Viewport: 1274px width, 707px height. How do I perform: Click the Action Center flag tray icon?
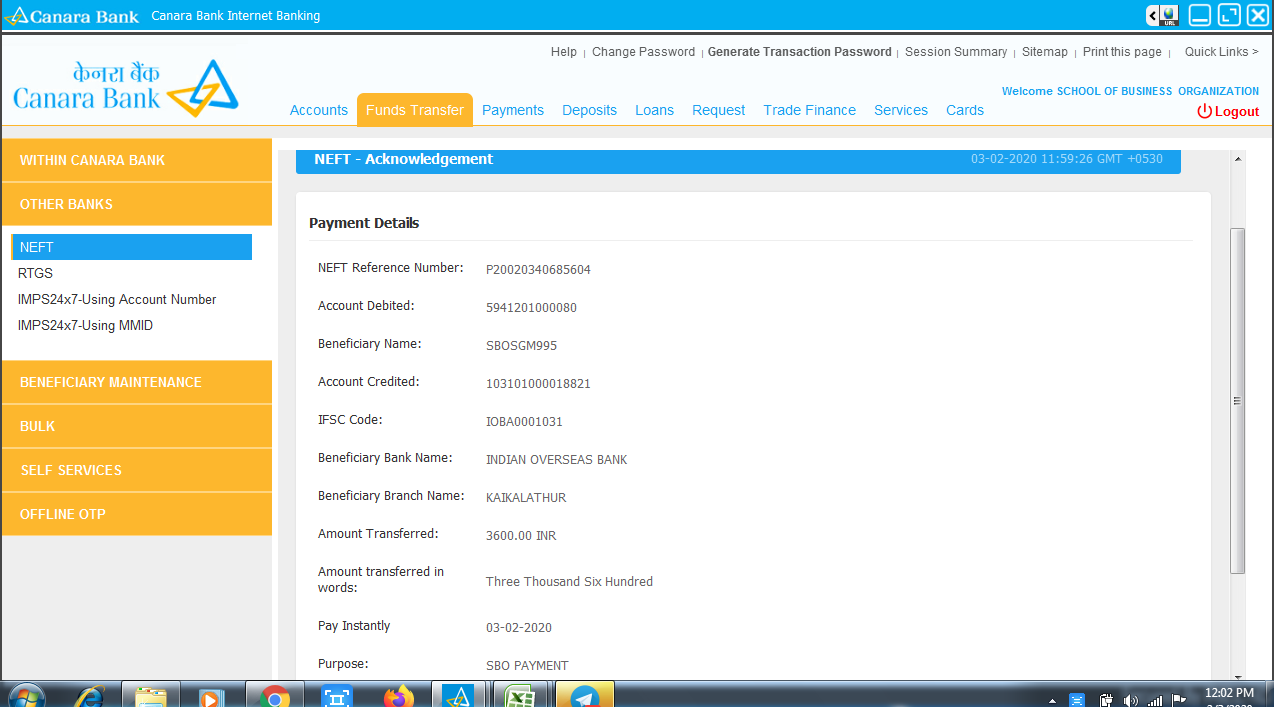[x=1179, y=700]
